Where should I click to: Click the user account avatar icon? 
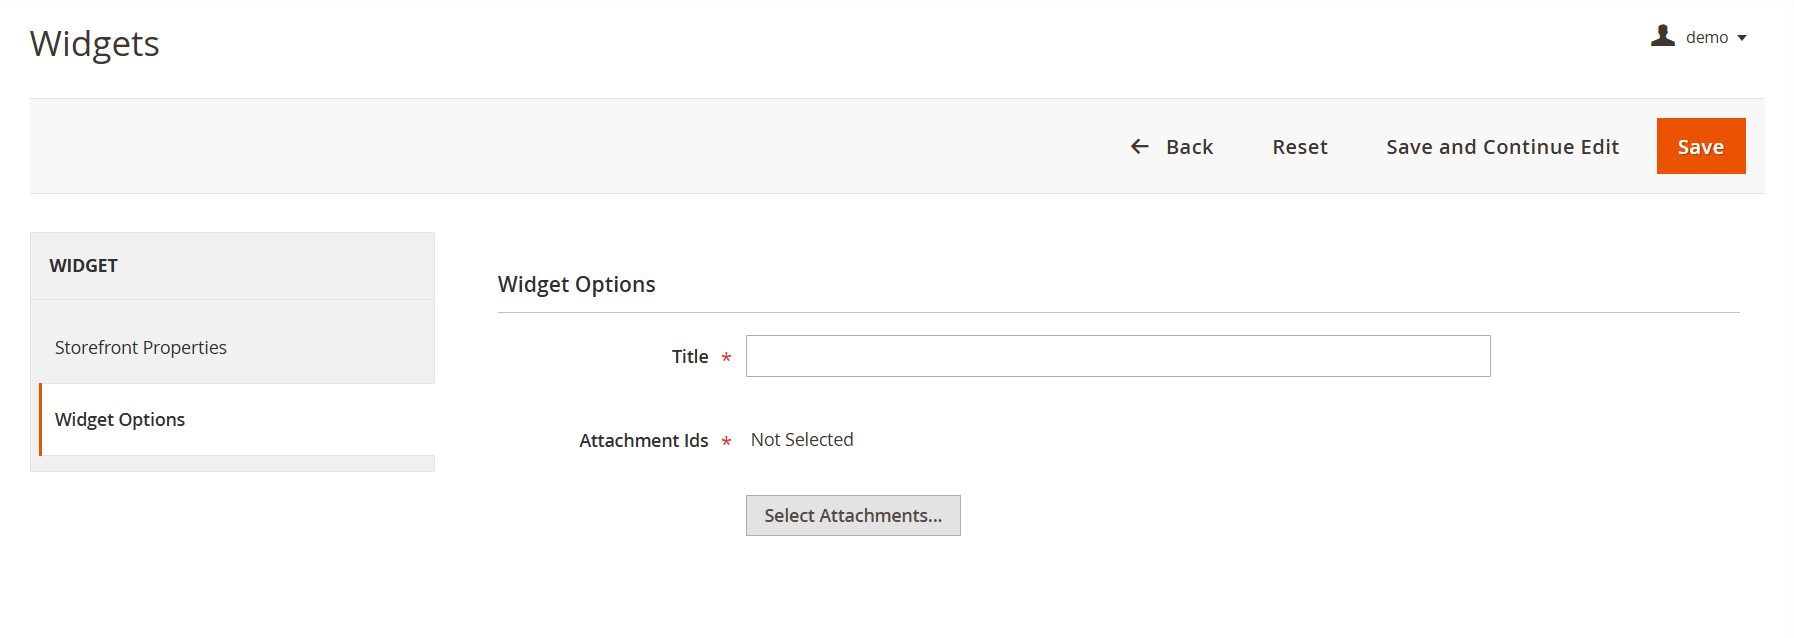(x=1662, y=36)
